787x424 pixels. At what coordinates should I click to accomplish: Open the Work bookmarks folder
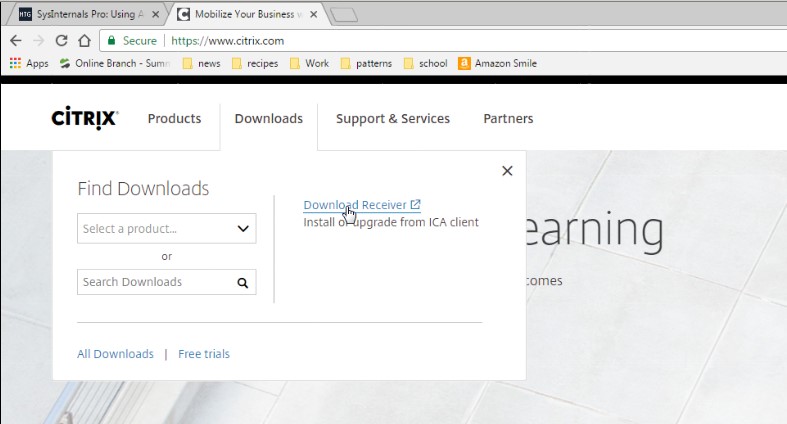point(310,63)
